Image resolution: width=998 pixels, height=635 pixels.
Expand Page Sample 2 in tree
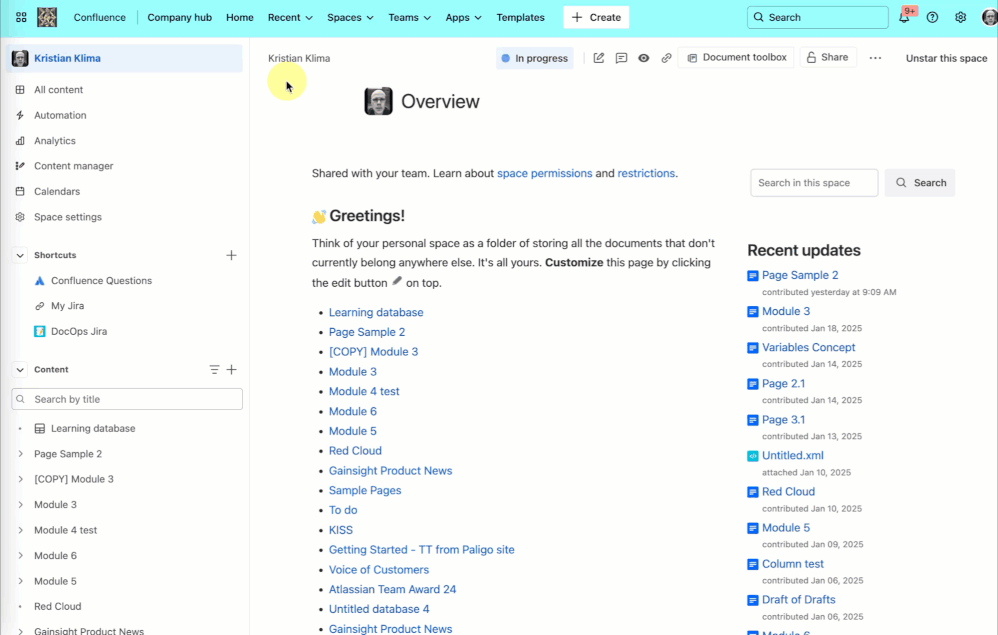[x=20, y=454]
